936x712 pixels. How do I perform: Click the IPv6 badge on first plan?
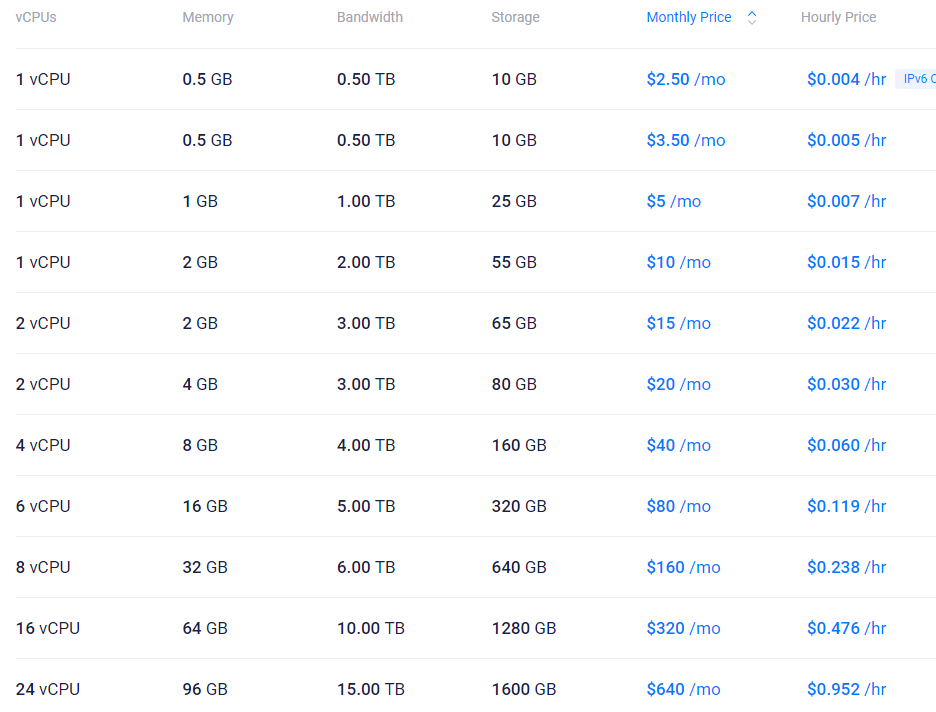[917, 79]
